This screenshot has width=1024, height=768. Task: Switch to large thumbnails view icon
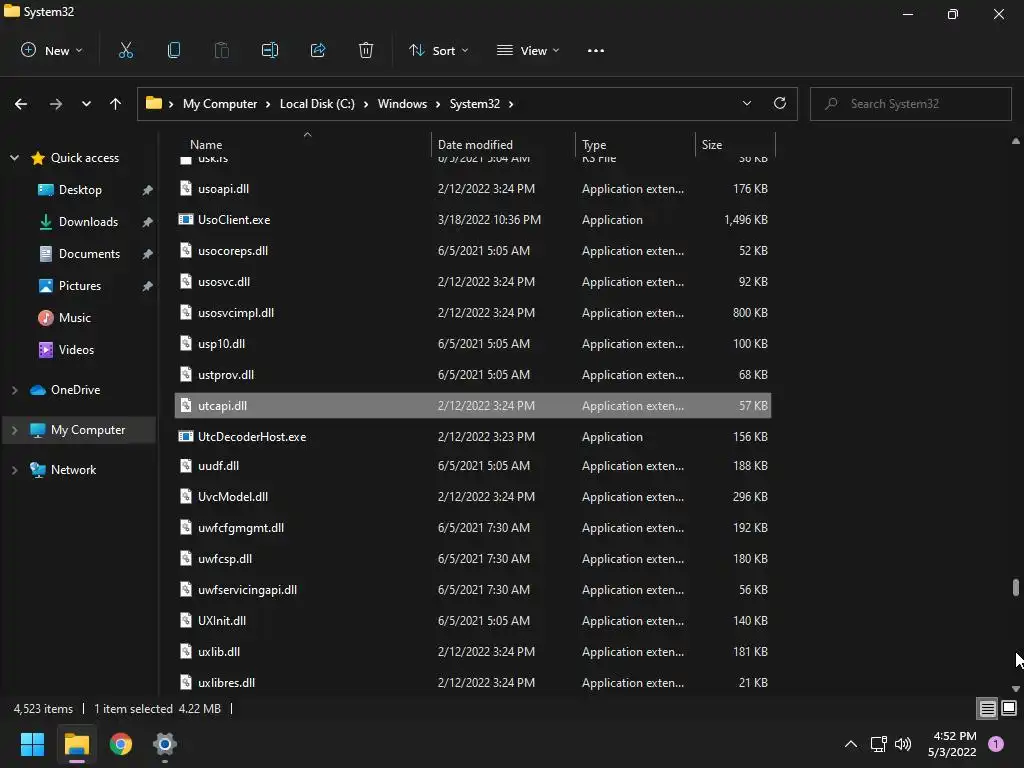click(1009, 708)
